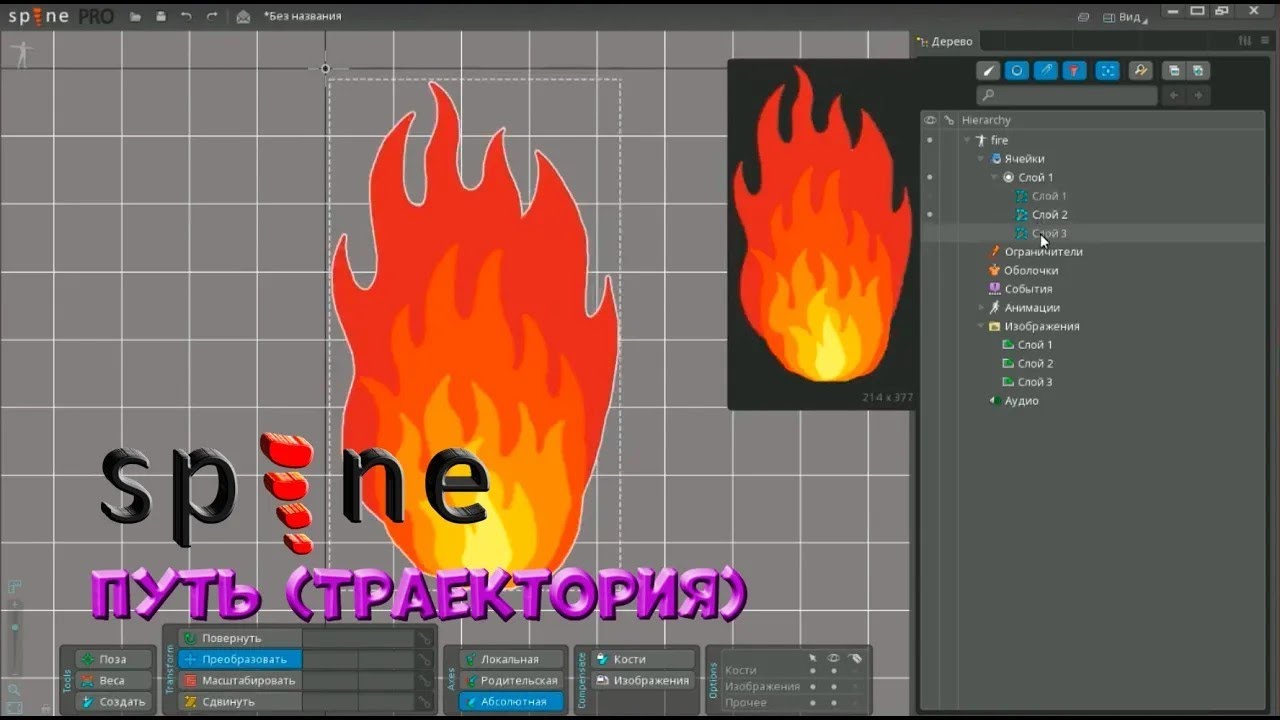Toggle the slots circle filter in the Tree panel

pyautogui.click(x=1017, y=70)
